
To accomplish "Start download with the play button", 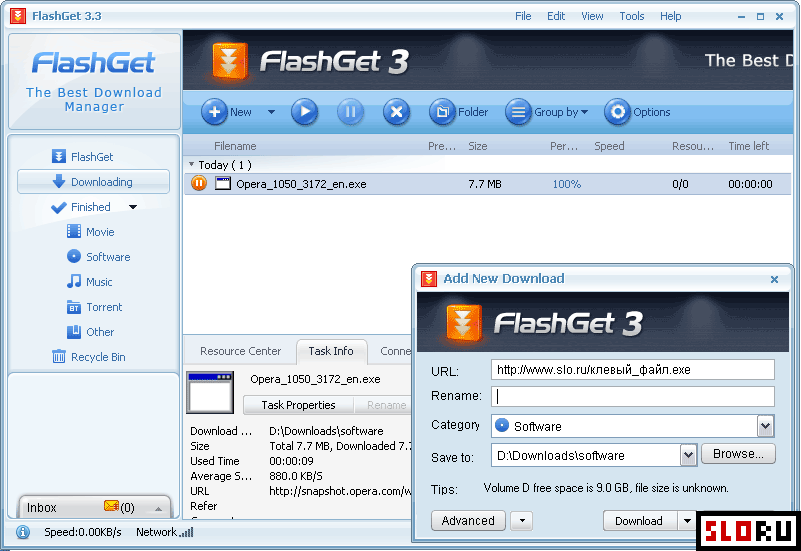I will pos(304,111).
